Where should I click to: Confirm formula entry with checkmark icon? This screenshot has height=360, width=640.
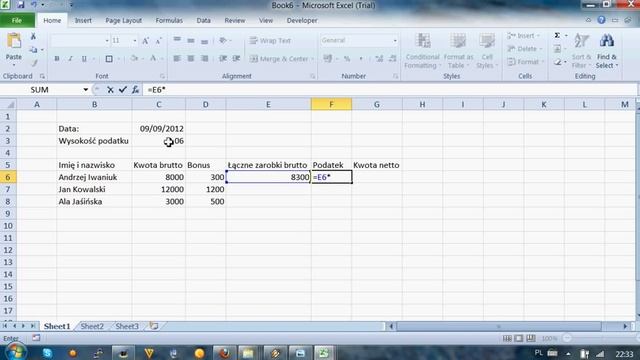point(122,90)
